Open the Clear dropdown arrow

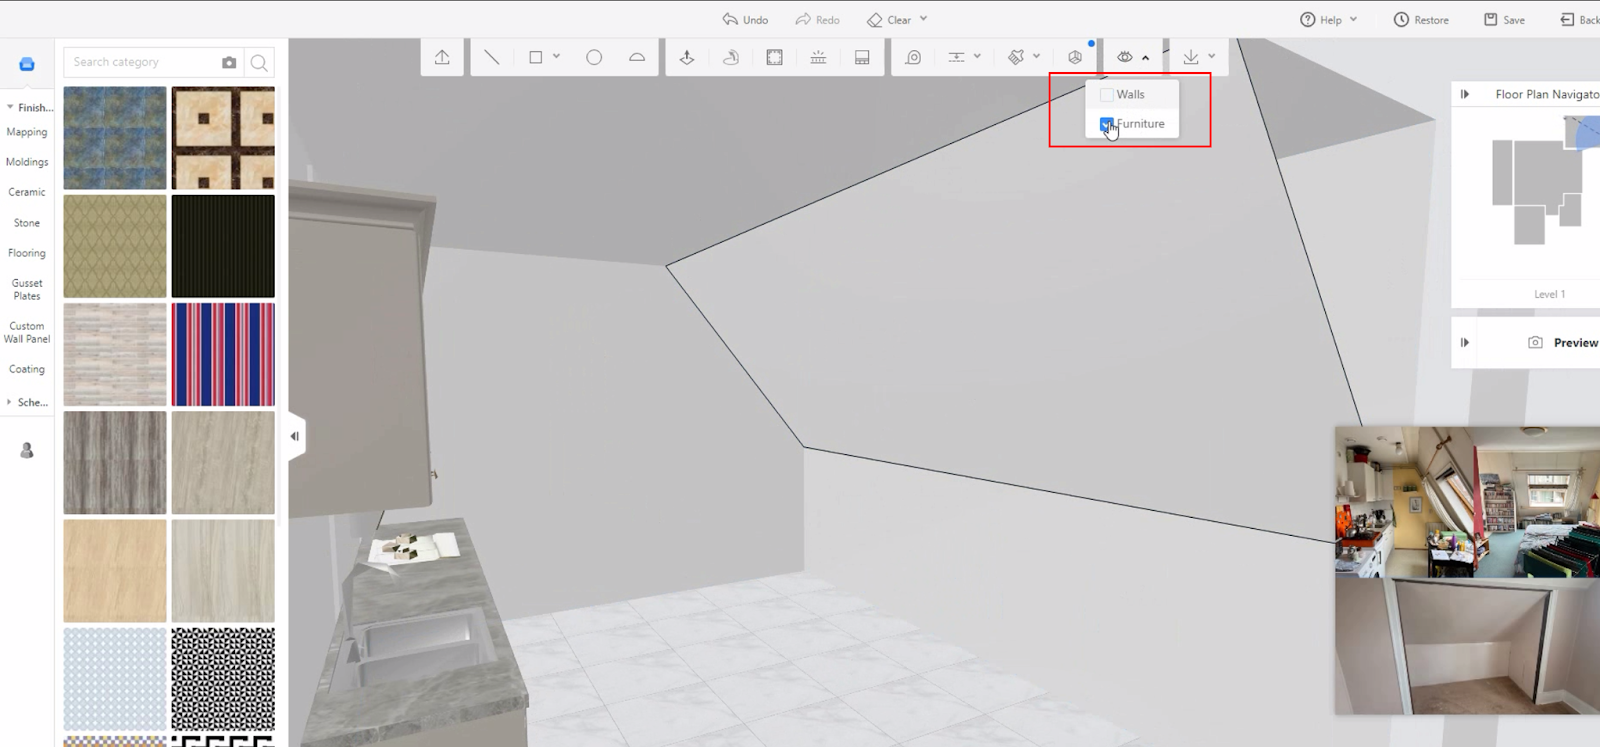tap(923, 19)
